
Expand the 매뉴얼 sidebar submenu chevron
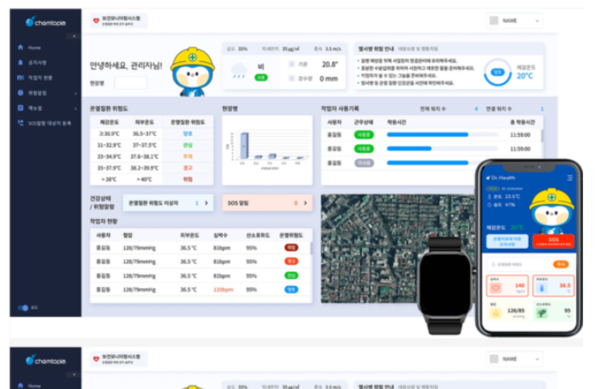click(75, 109)
